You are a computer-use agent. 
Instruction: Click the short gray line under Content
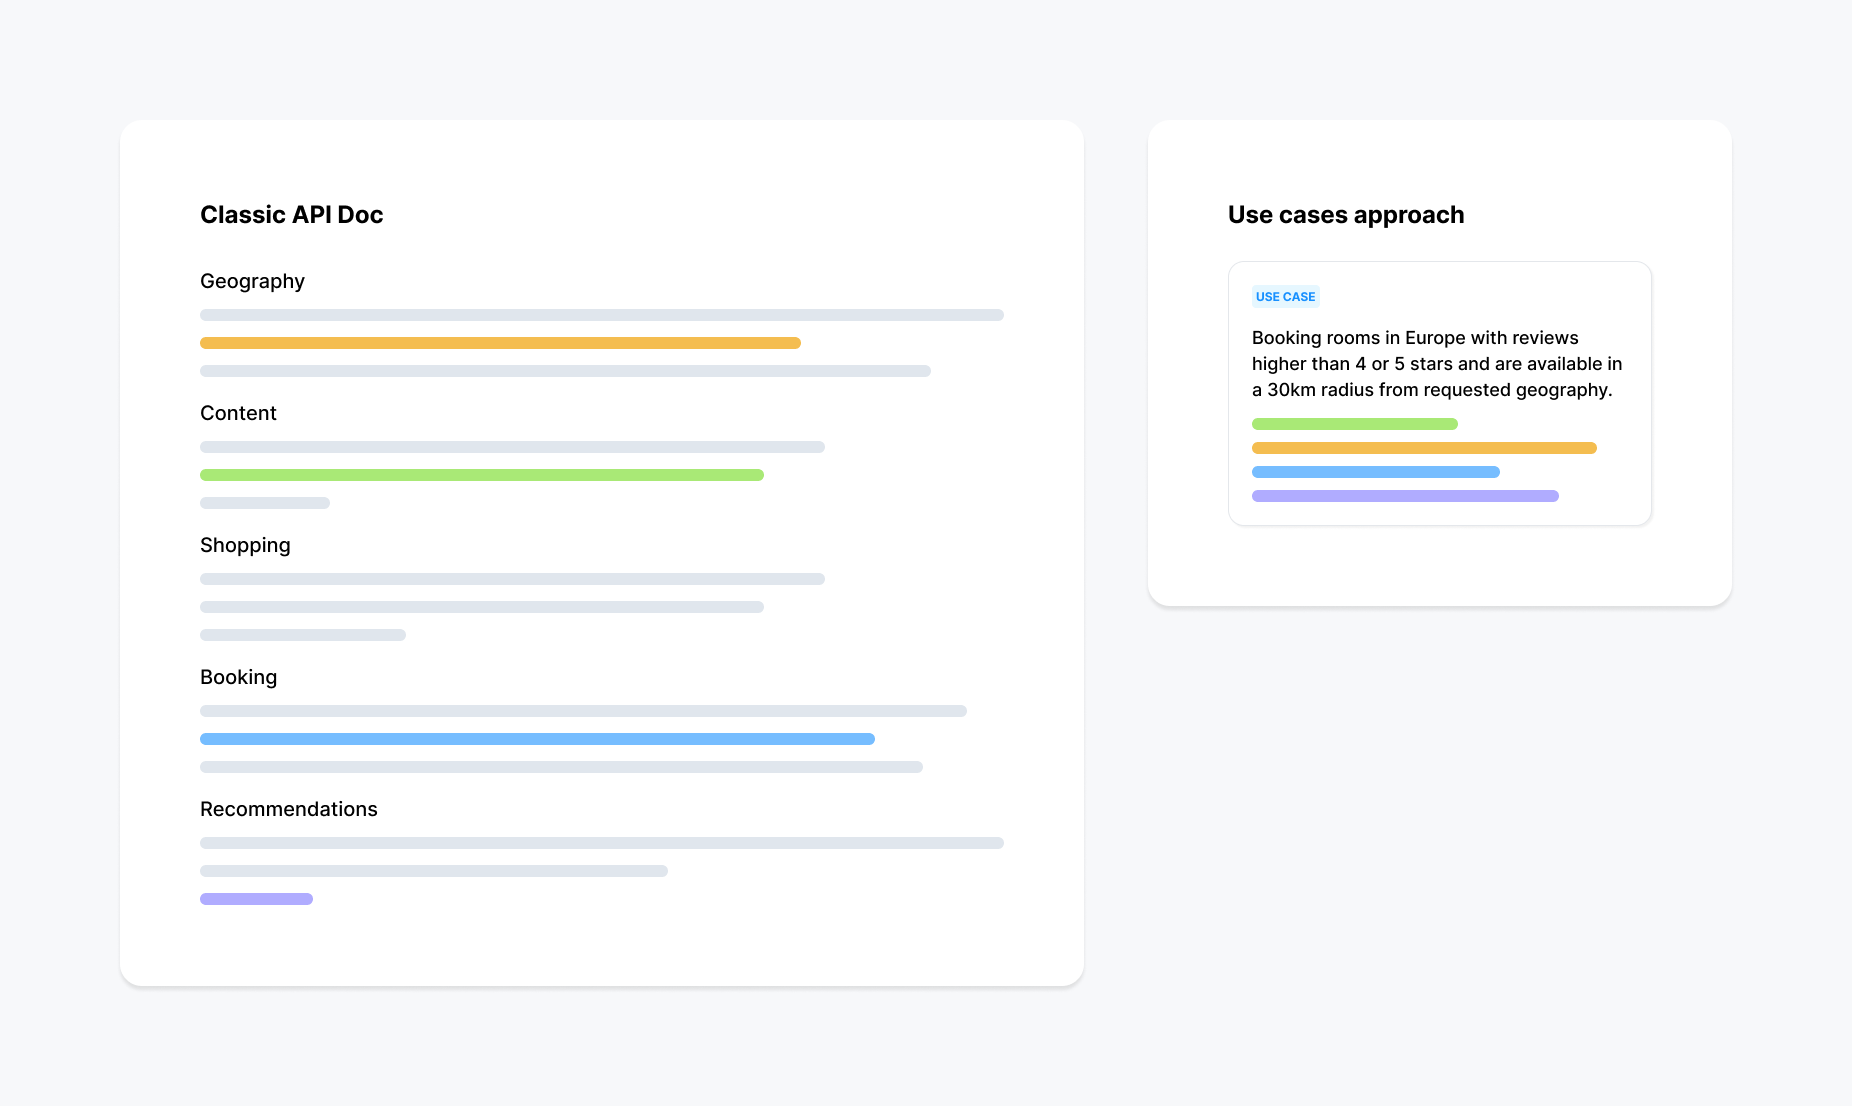pos(265,503)
